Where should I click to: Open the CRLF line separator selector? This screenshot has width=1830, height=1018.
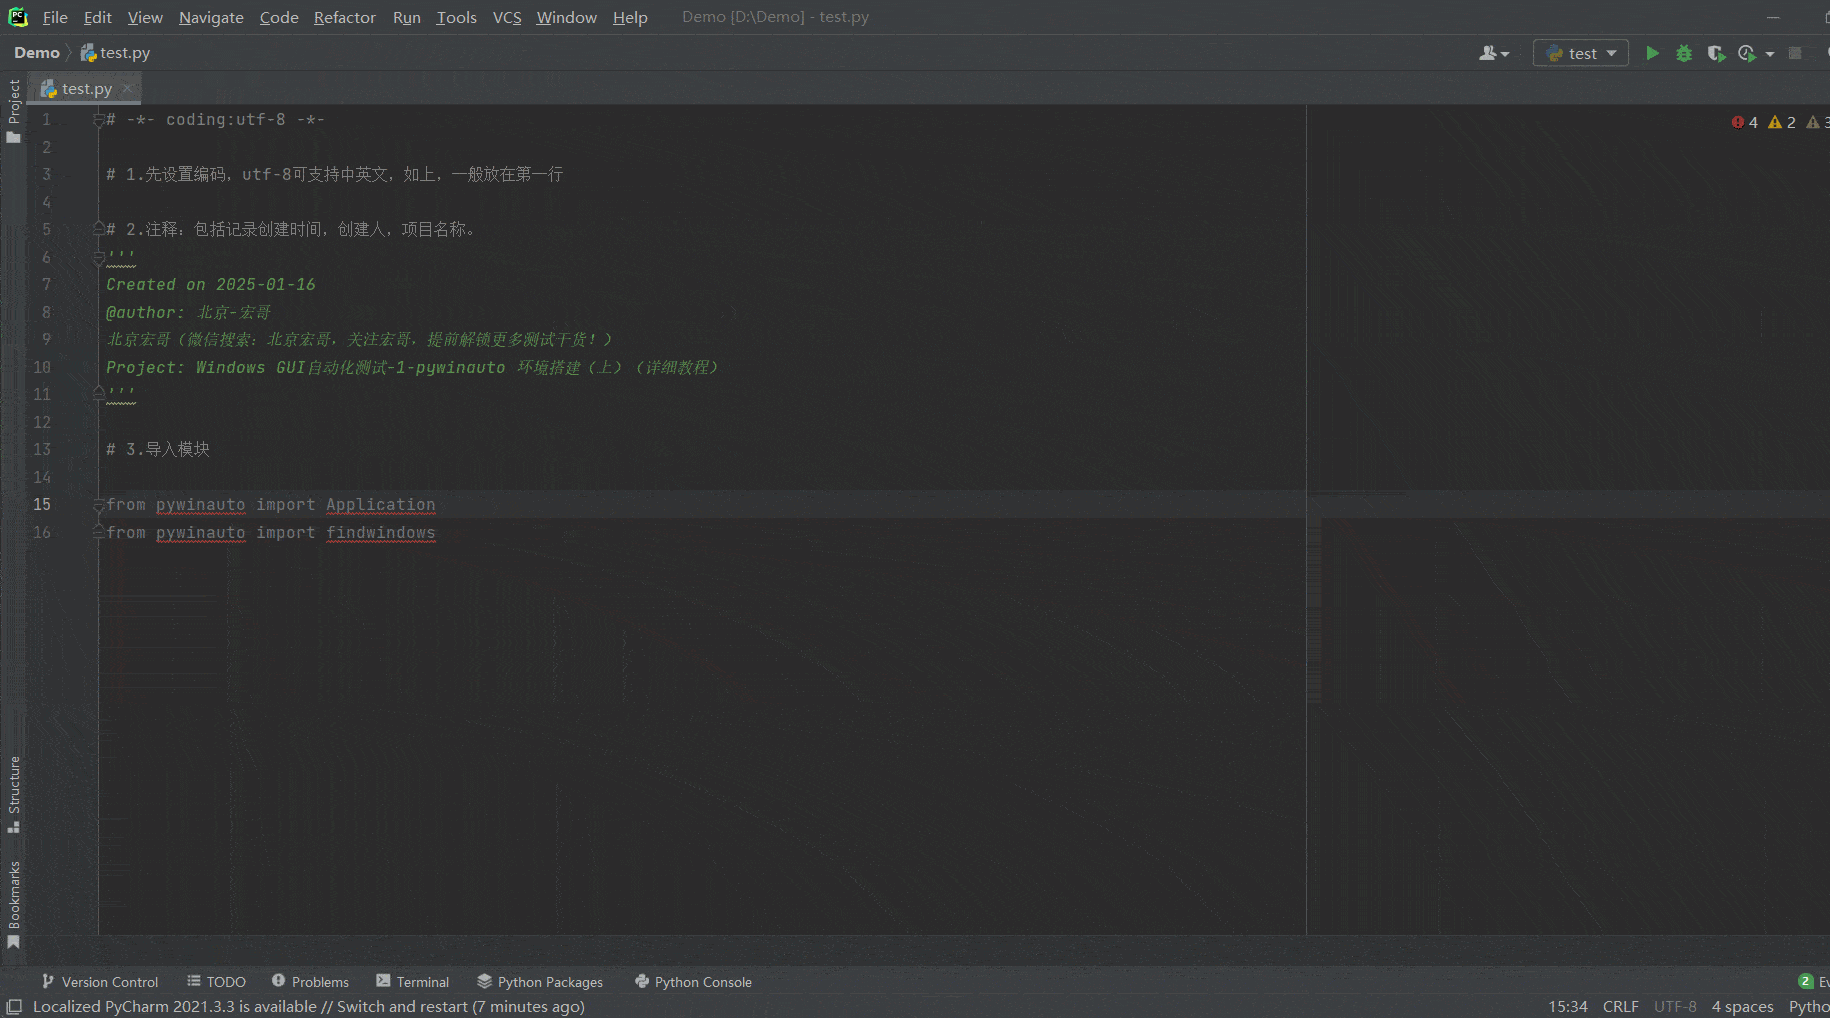coord(1621,1007)
